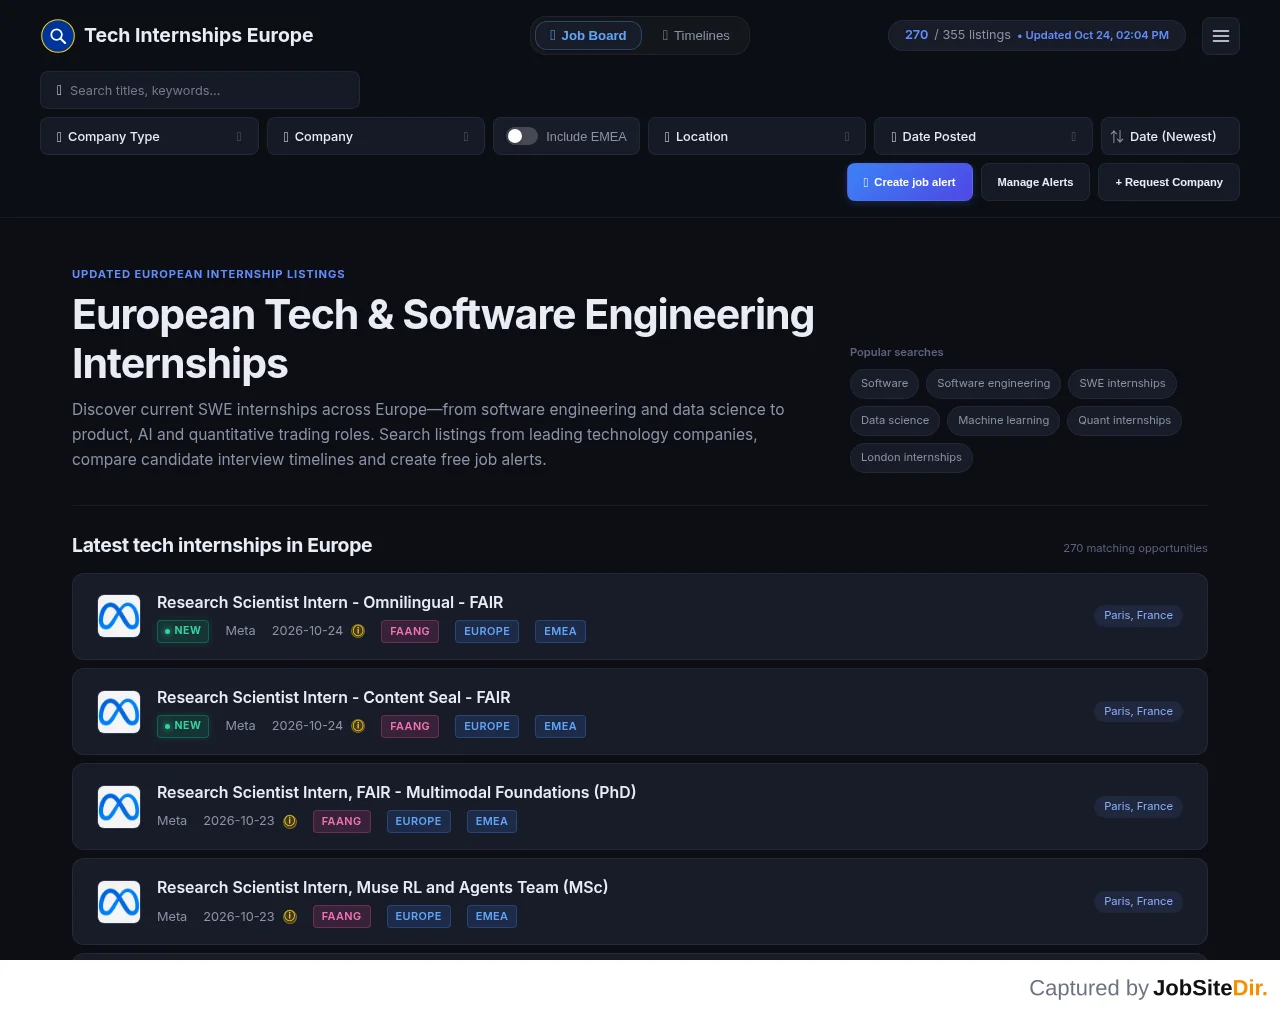This screenshot has height=1018, width=1280.
Task: Click the Meta logo on Multimodal Foundations listing
Action: pyautogui.click(x=119, y=806)
